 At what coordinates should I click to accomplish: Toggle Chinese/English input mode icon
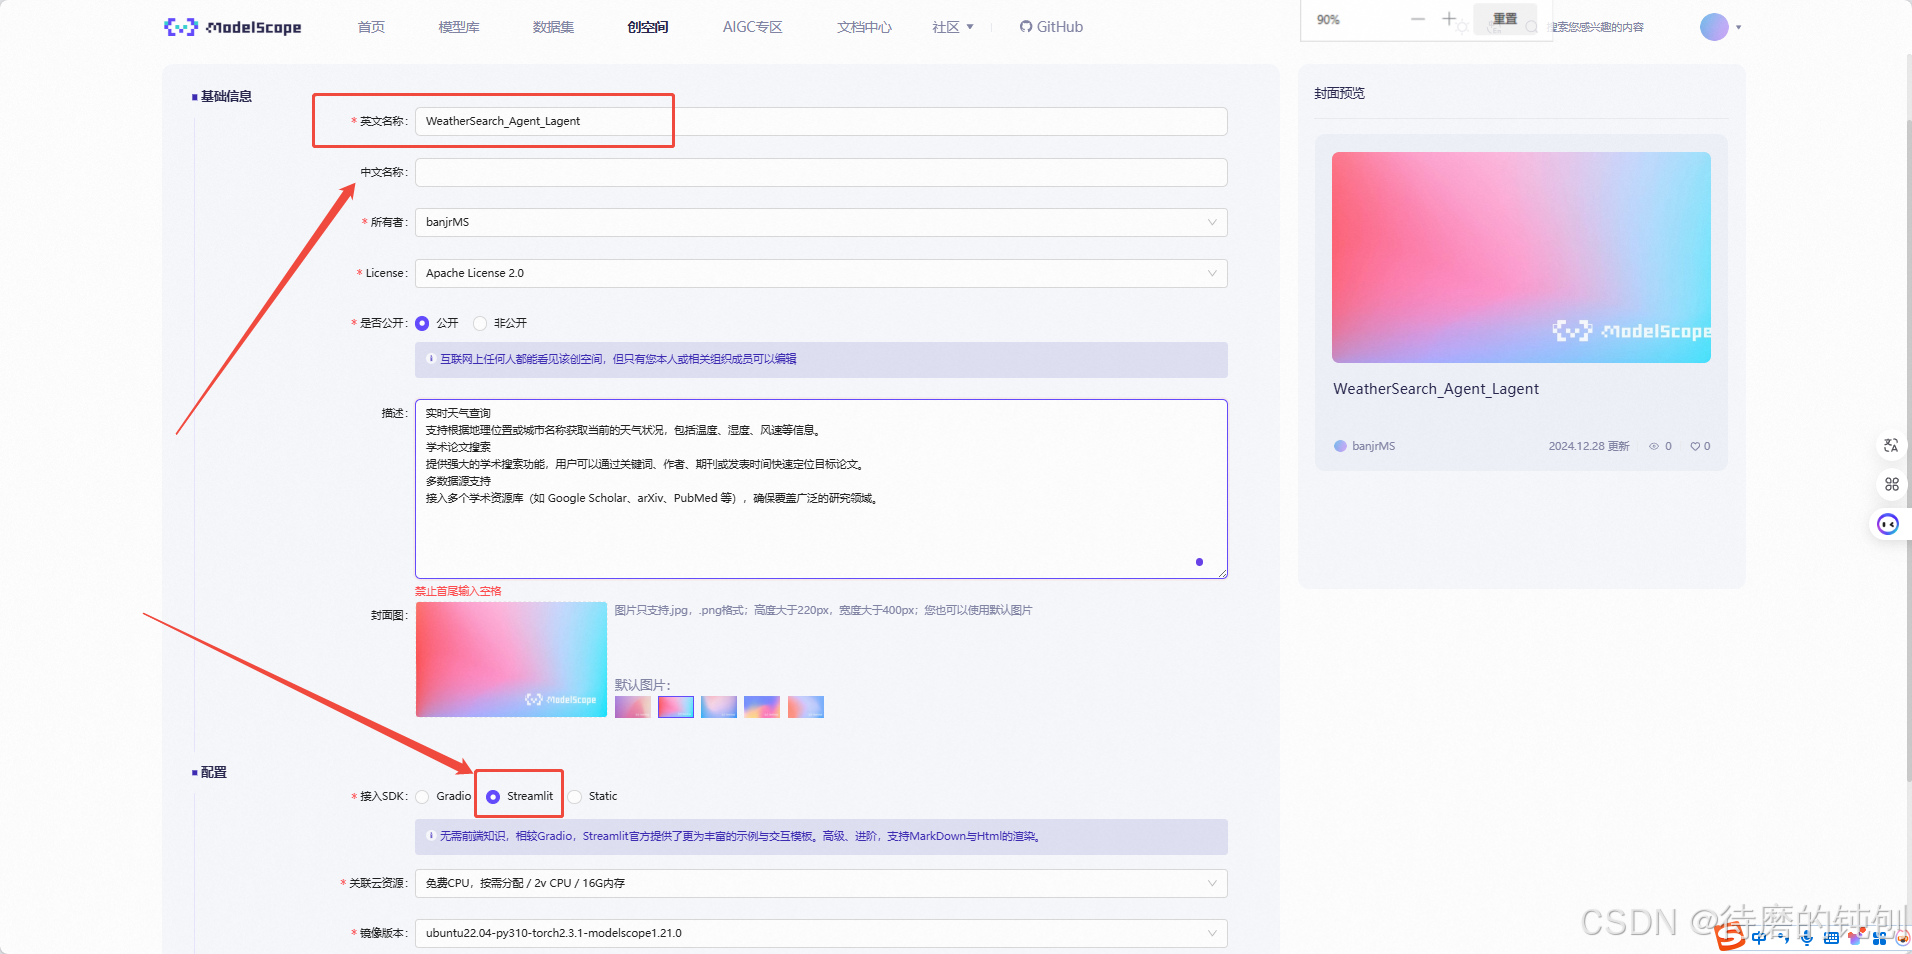pyautogui.click(x=1759, y=938)
